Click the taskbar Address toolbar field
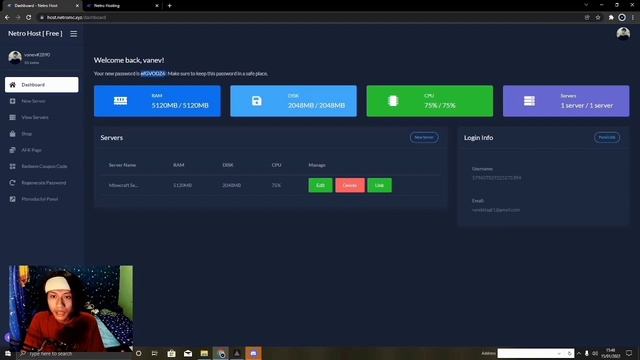The height and width of the screenshot is (360, 640). point(531,353)
